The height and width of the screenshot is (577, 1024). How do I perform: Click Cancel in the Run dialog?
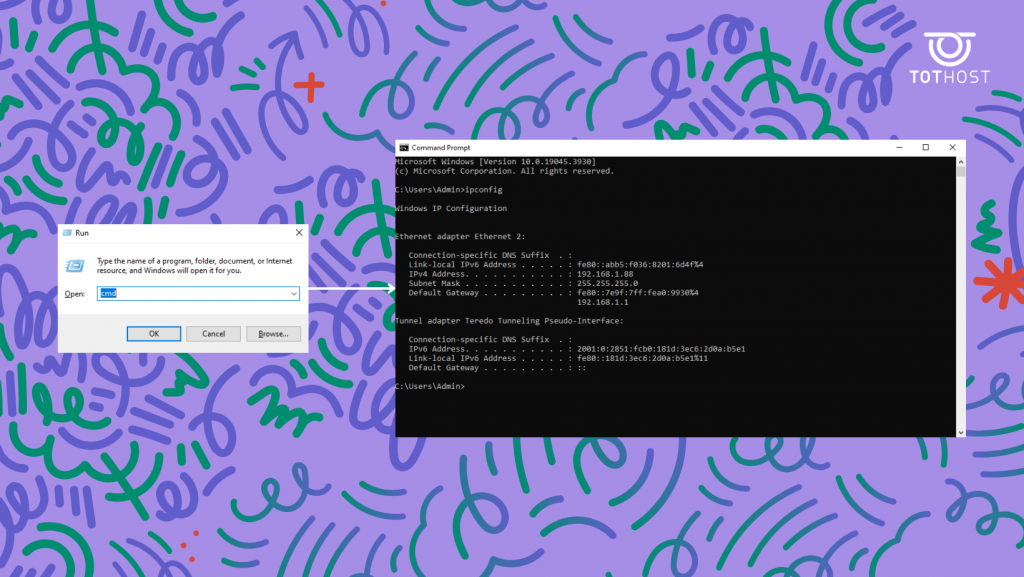[x=213, y=333]
